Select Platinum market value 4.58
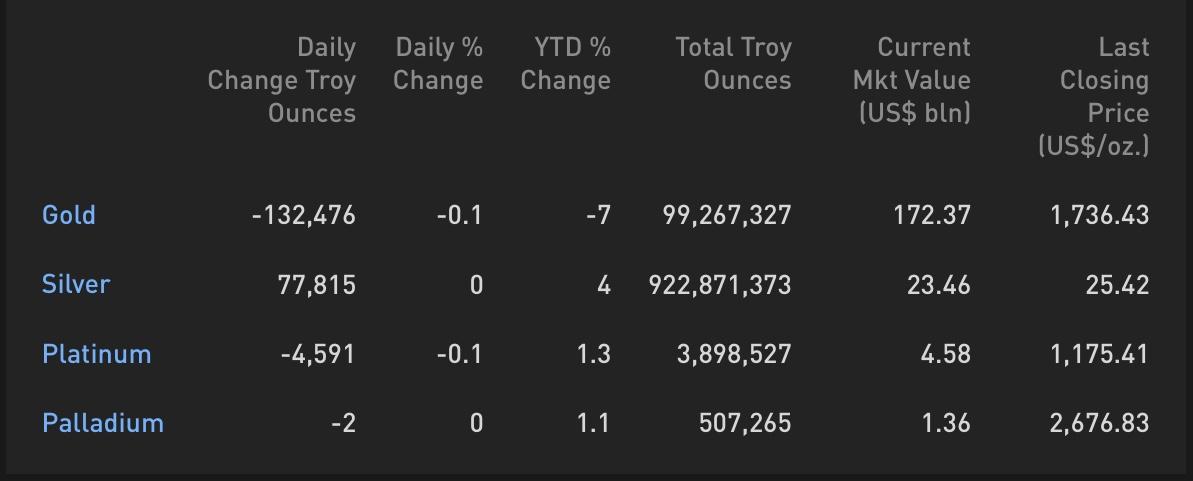The height and width of the screenshot is (481, 1193). 946,354
